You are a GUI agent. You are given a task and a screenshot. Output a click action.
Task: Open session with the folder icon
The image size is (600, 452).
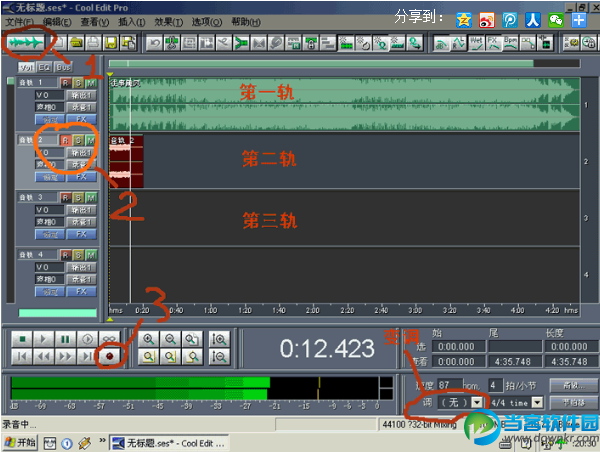click(x=76, y=43)
